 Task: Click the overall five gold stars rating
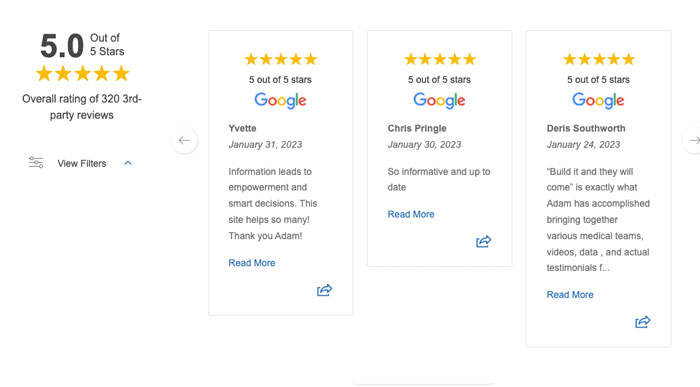[83, 74]
